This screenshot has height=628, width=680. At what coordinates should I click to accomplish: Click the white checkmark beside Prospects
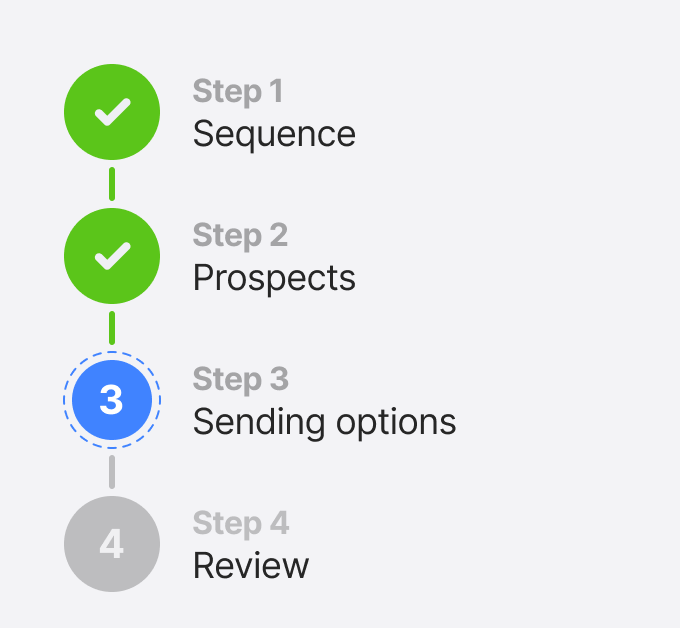pos(113,256)
